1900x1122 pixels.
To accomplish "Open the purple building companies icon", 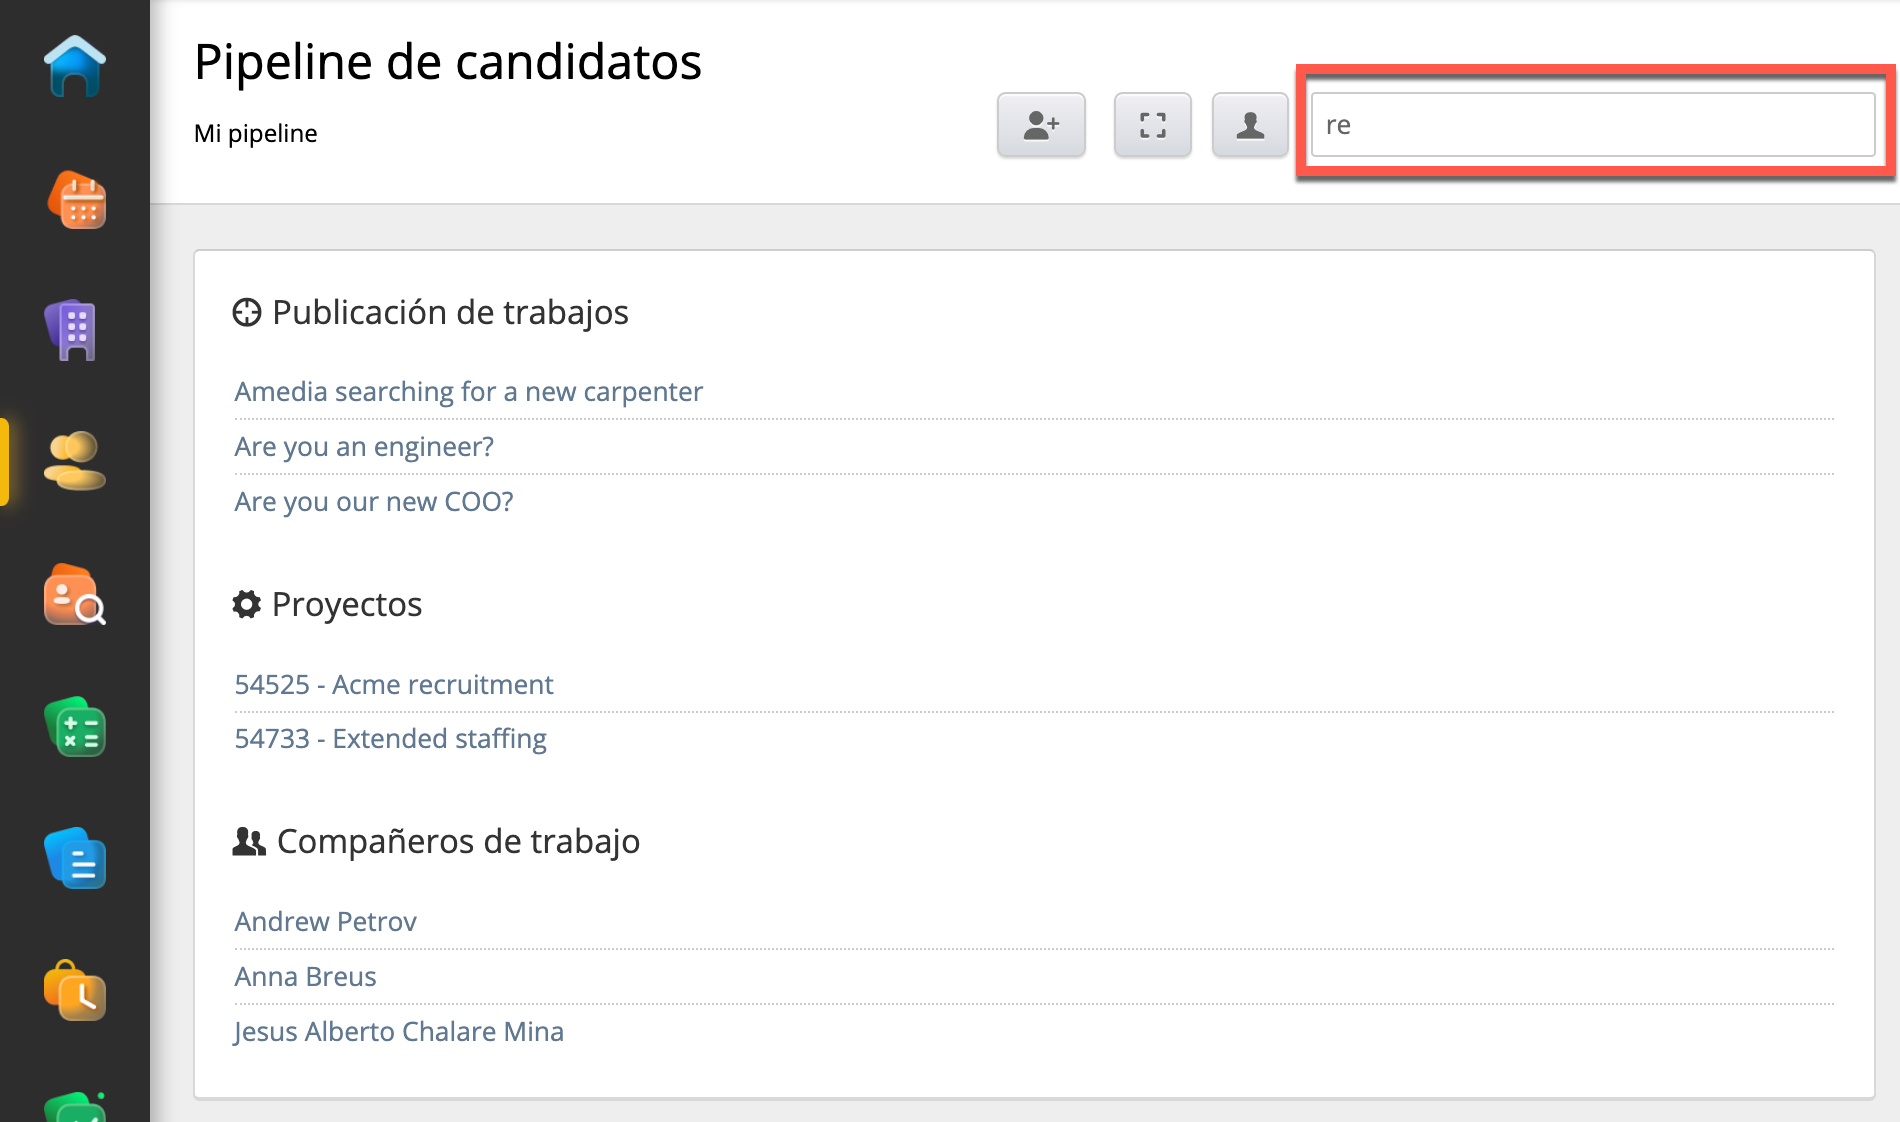I will coord(72,330).
